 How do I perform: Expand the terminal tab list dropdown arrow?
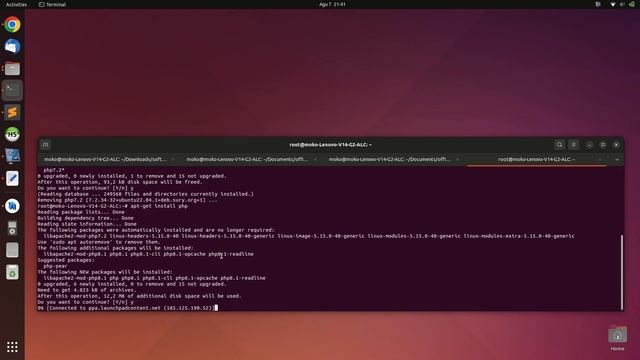pos(617,160)
